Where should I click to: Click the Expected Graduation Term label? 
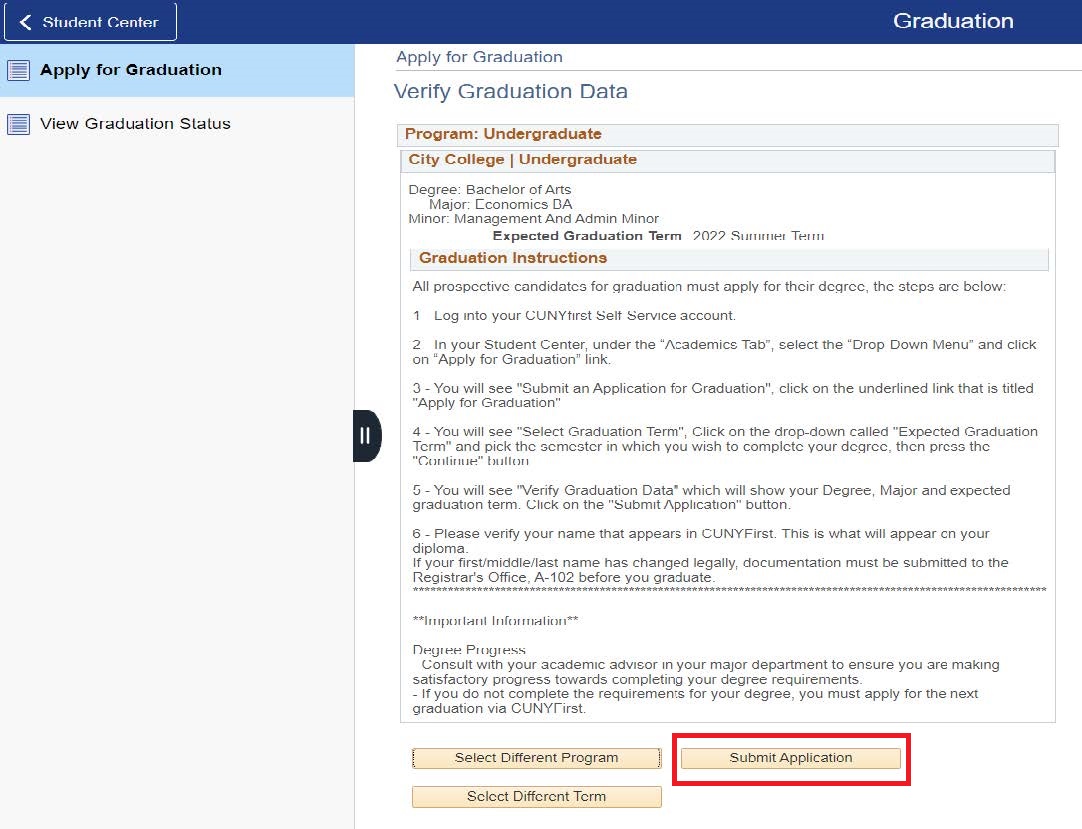[x=586, y=236]
